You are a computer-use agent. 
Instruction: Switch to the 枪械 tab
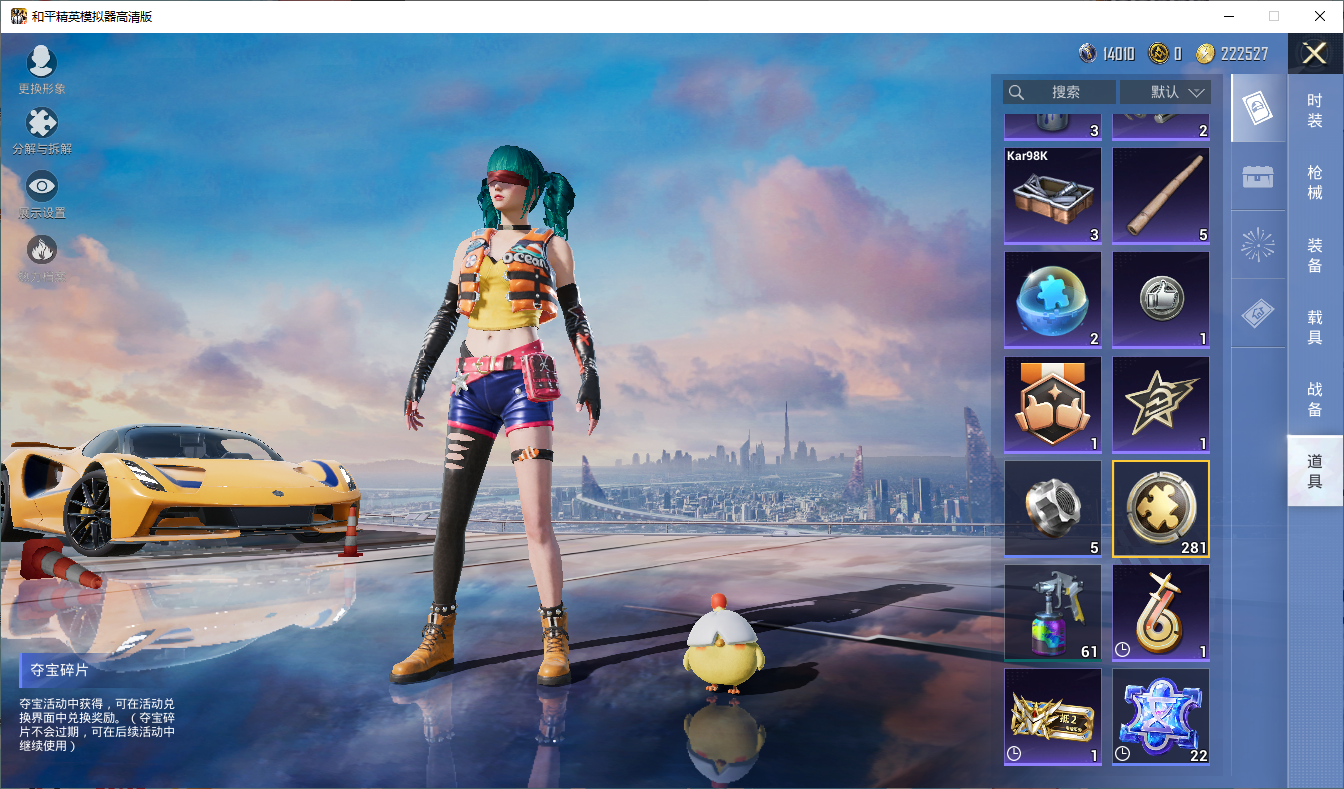tap(1315, 182)
